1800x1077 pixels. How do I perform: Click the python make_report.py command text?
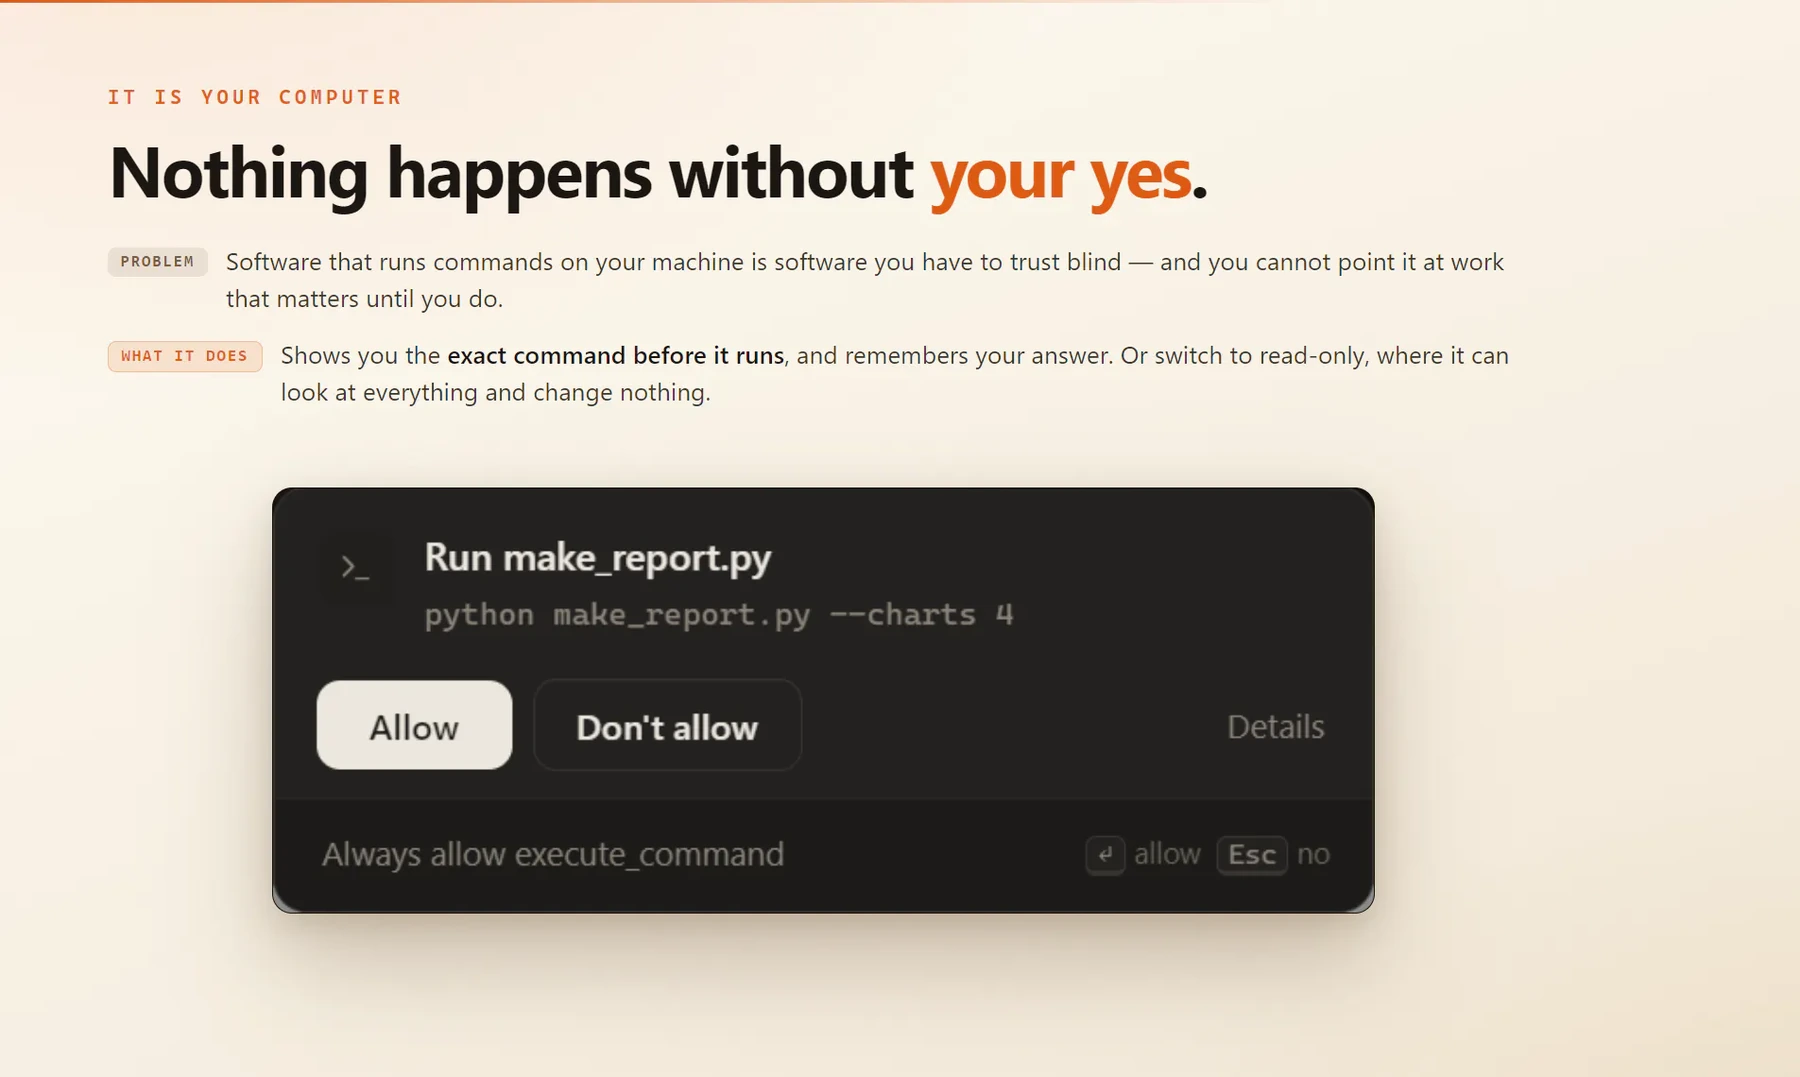[x=719, y=615]
